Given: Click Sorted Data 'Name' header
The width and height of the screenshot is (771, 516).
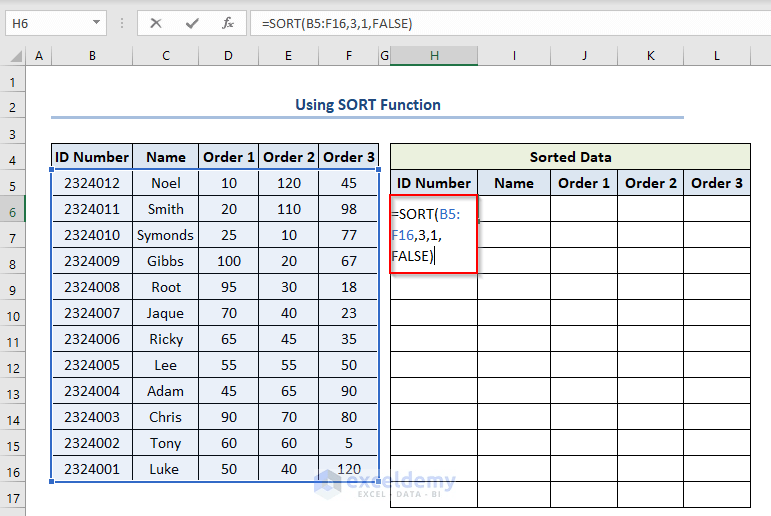Looking at the screenshot, I should 514,183.
